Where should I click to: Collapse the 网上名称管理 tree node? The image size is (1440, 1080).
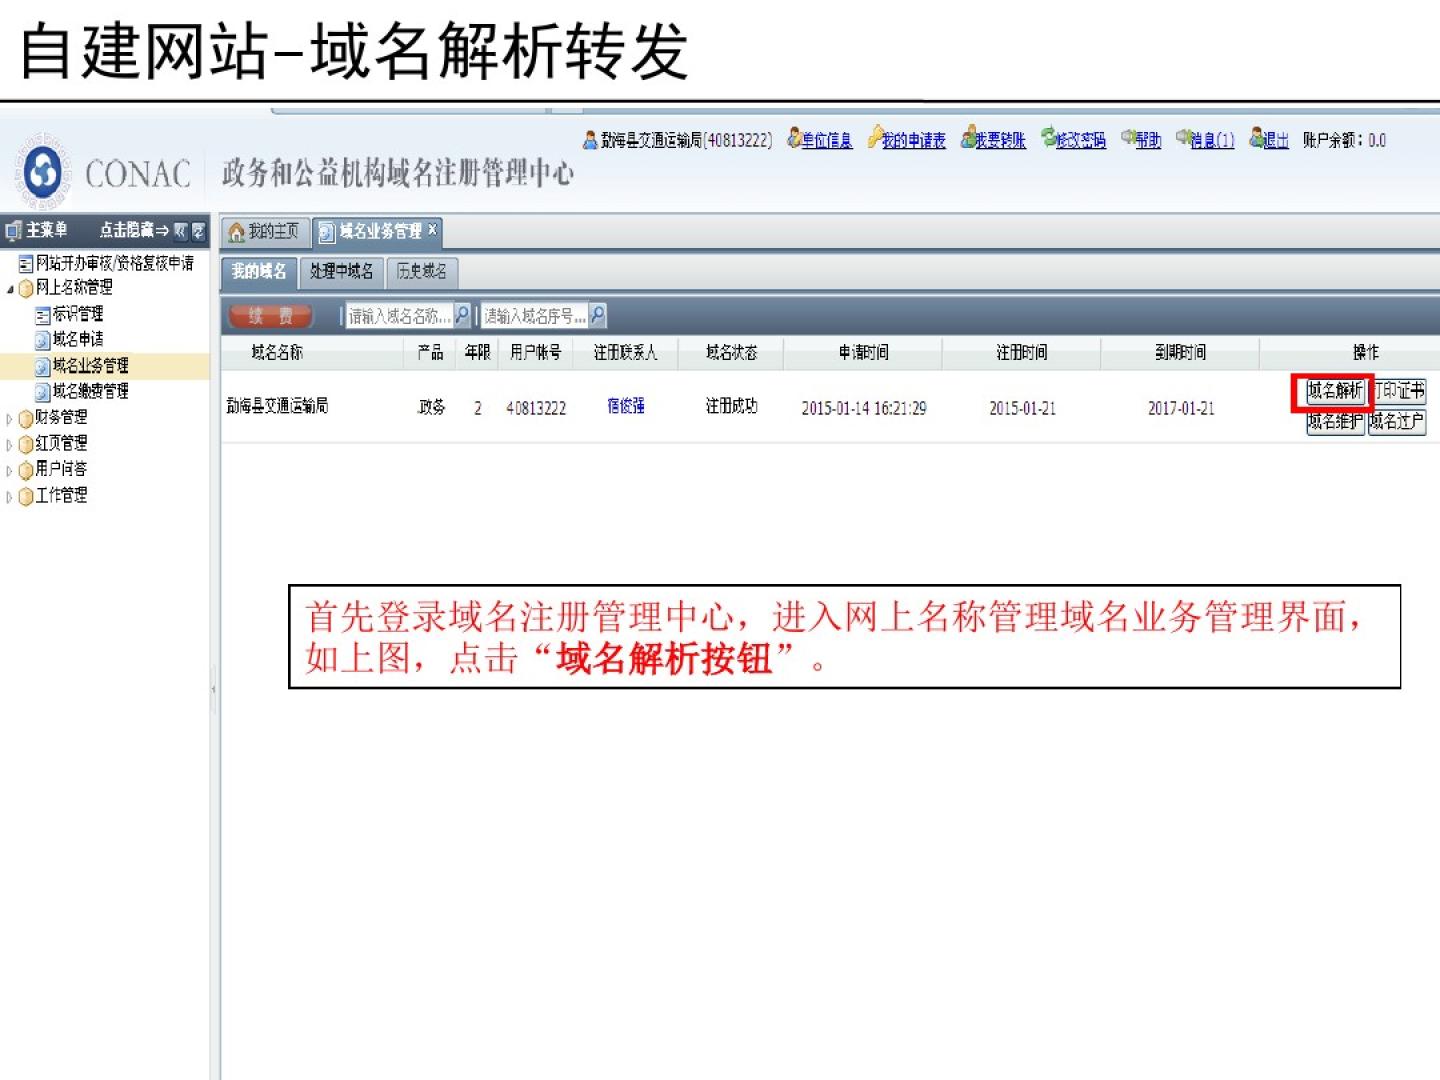[10, 289]
